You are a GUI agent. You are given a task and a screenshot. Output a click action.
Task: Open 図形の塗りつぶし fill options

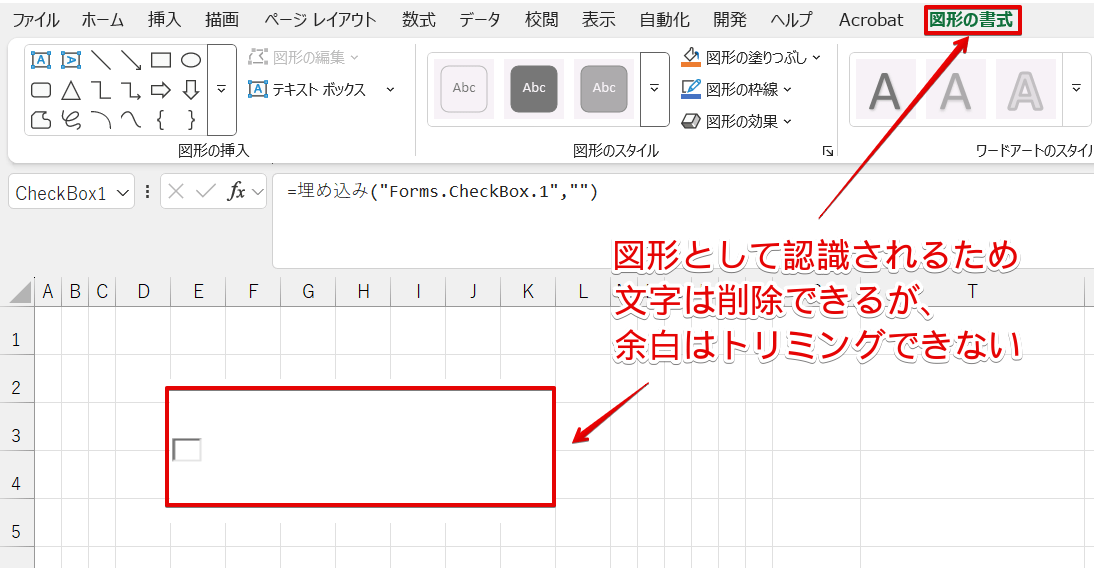click(x=751, y=57)
